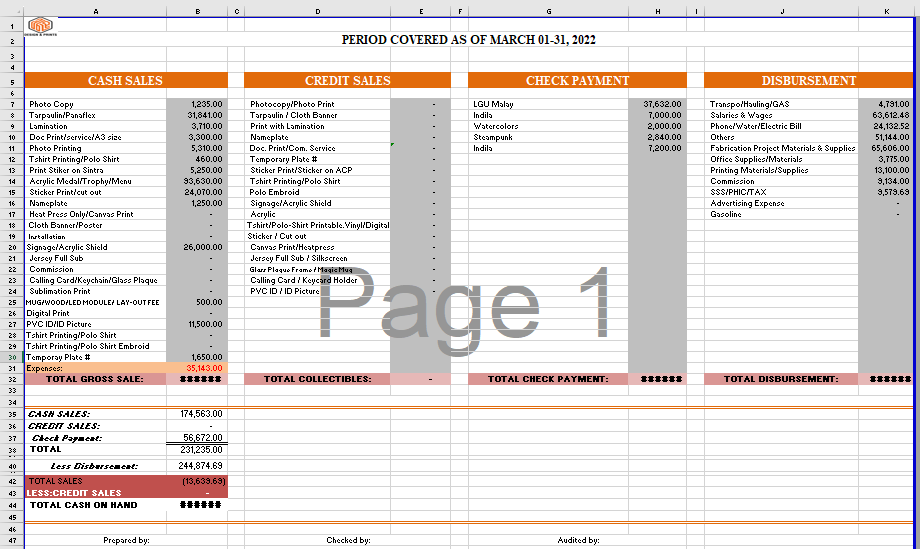Select the Phone/Water/Electric Bill cell
Viewport: 920px width, 549px height.
pos(782,126)
